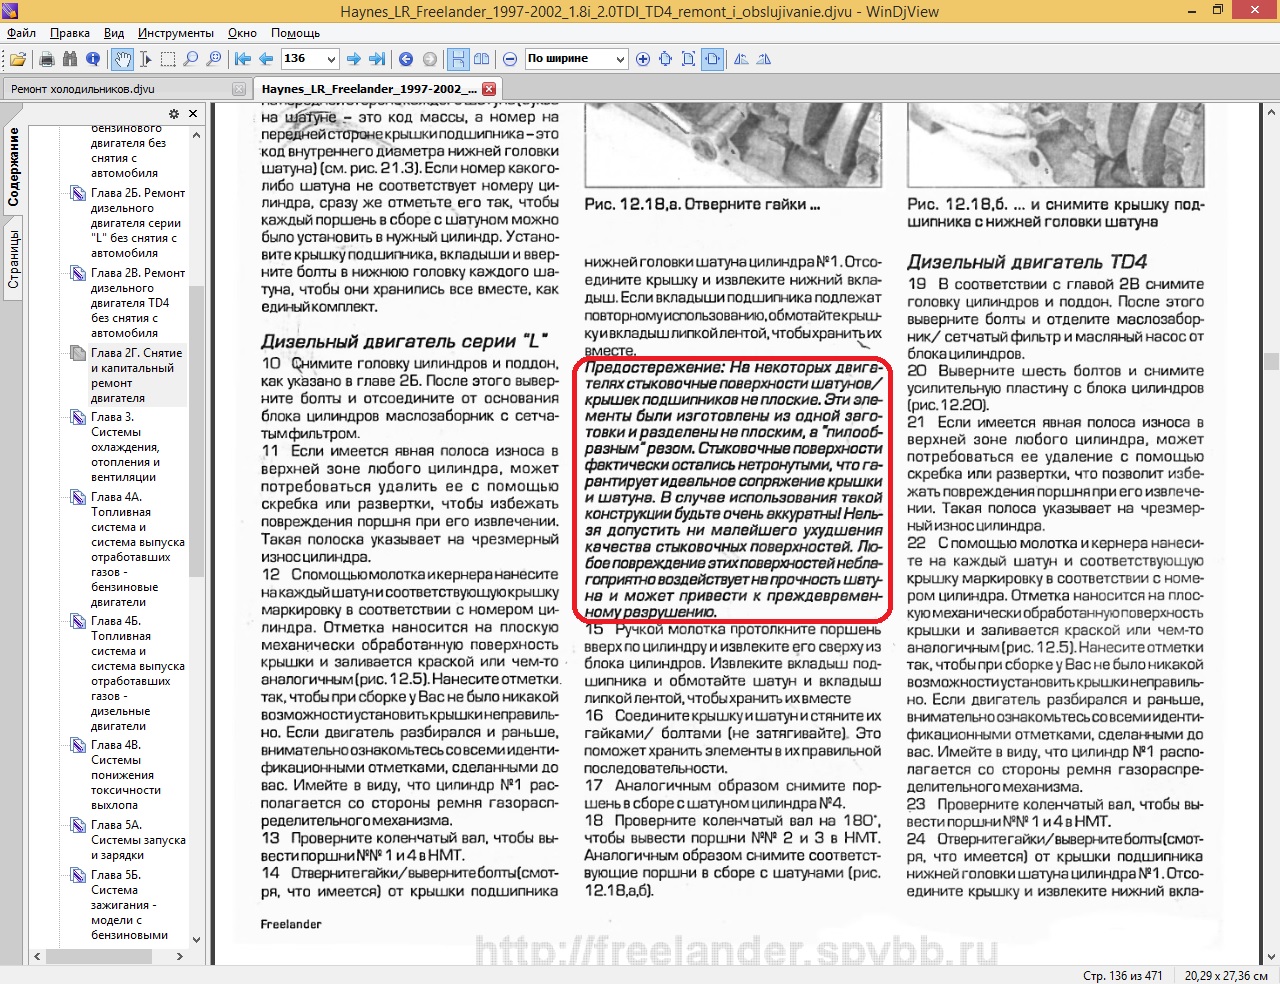Open the По ширине zoom dropdown
The height and width of the screenshot is (984, 1280).
pos(620,59)
